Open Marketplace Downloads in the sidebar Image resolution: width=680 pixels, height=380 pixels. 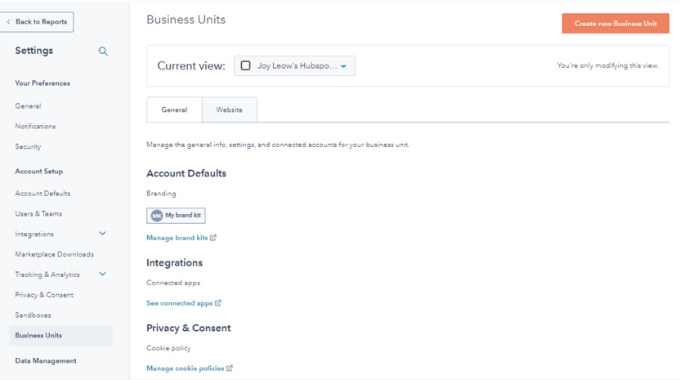pos(54,254)
